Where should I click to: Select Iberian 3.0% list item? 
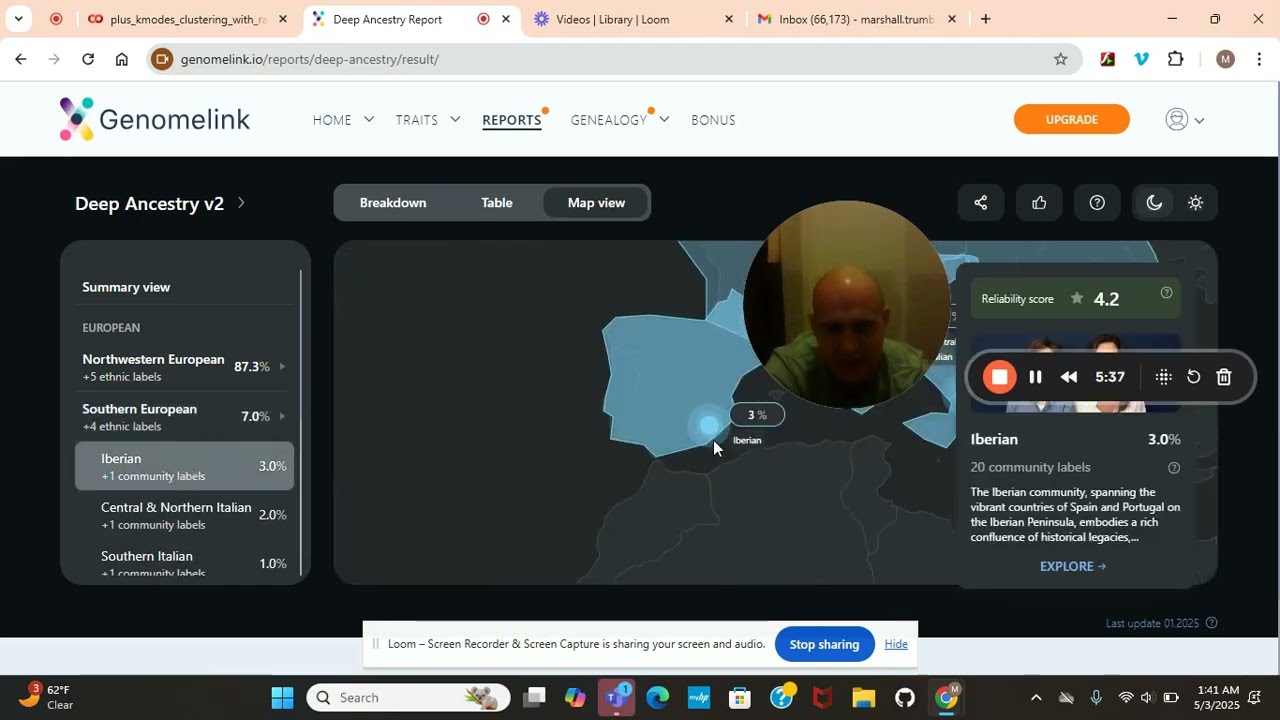click(184, 466)
